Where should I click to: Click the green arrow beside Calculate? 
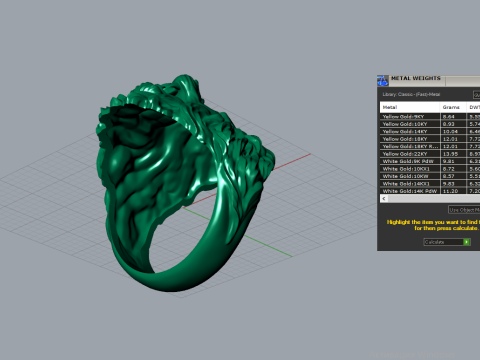pos(467,242)
